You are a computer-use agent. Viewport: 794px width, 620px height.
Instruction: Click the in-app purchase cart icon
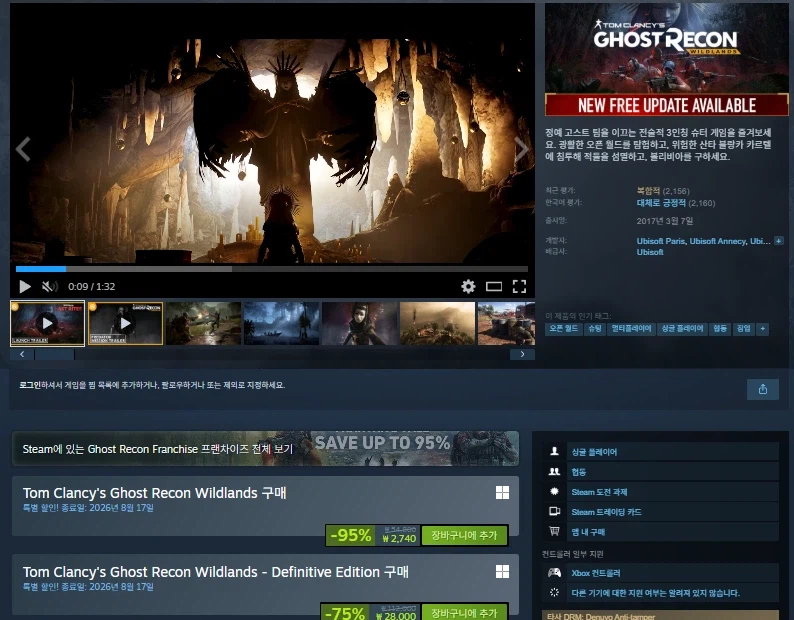[554, 531]
